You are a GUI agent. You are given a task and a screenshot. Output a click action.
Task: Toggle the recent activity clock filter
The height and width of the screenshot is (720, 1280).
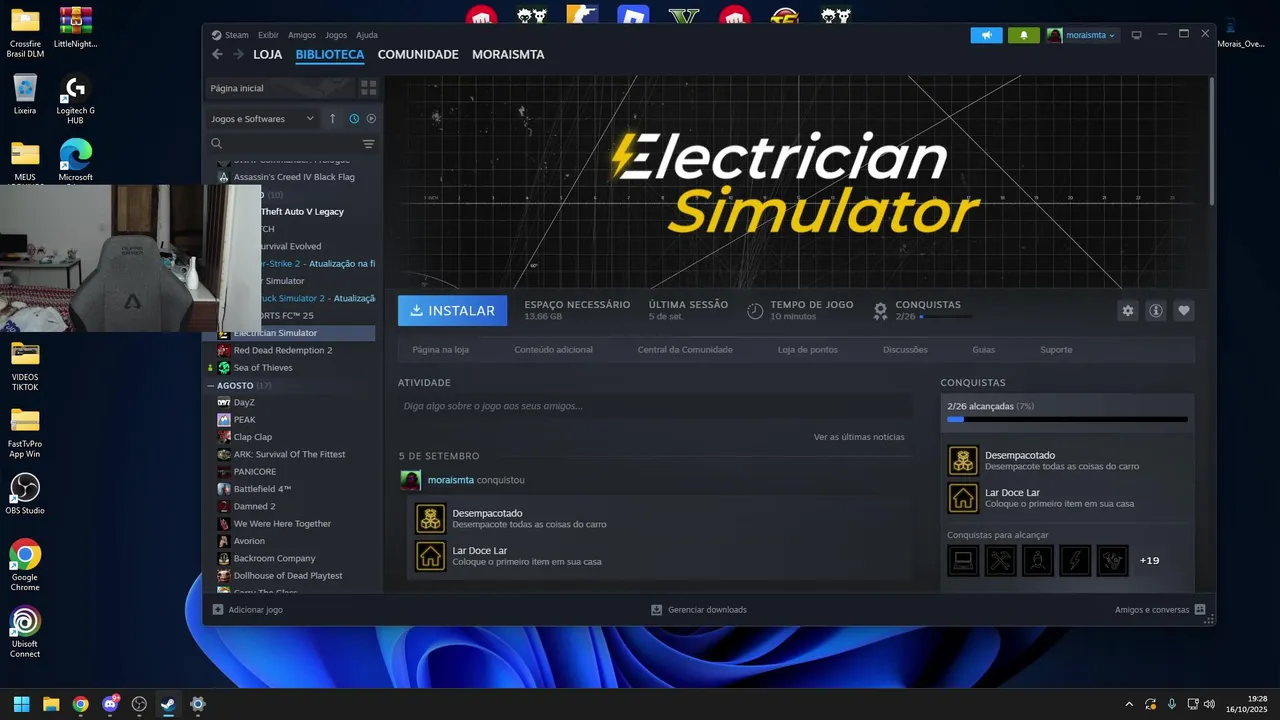(354, 118)
